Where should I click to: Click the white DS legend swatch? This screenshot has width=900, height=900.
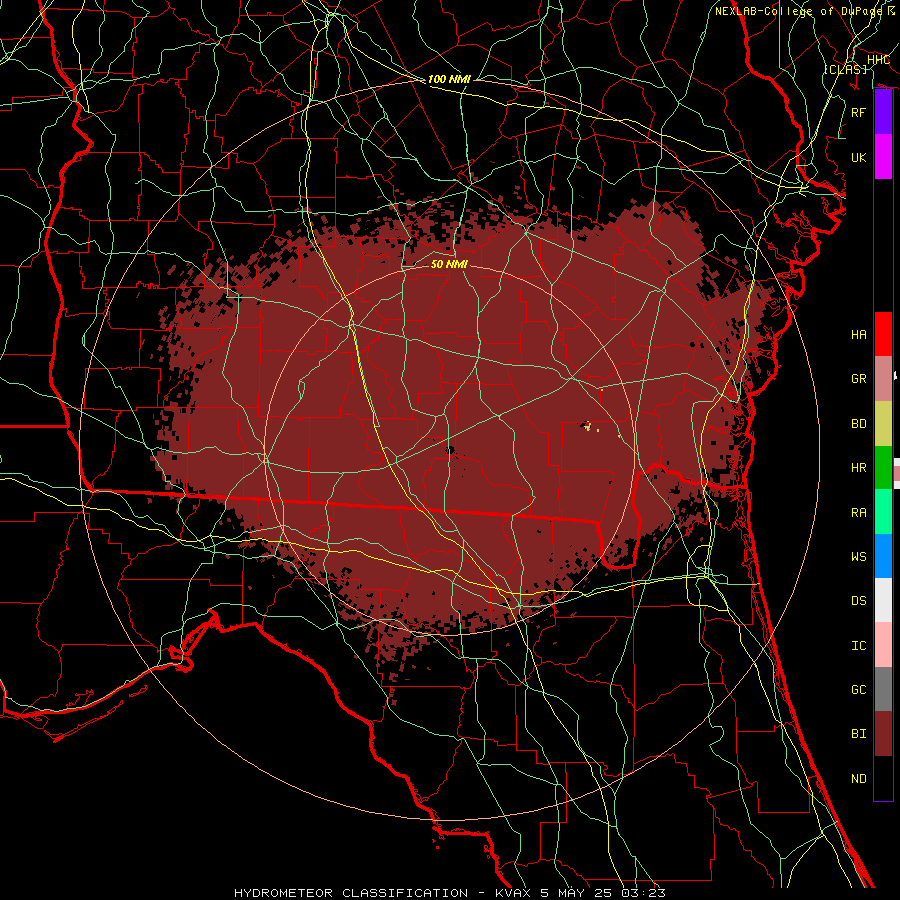[883, 600]
